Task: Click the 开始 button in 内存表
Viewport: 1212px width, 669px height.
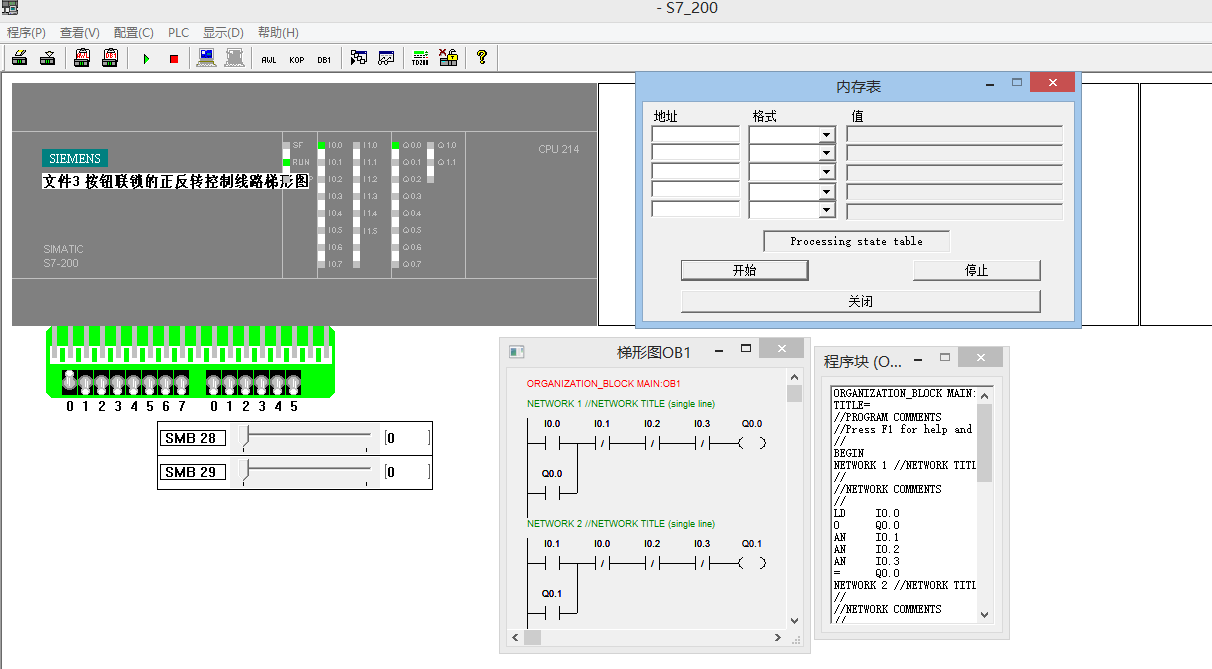Action: point(744,270)
